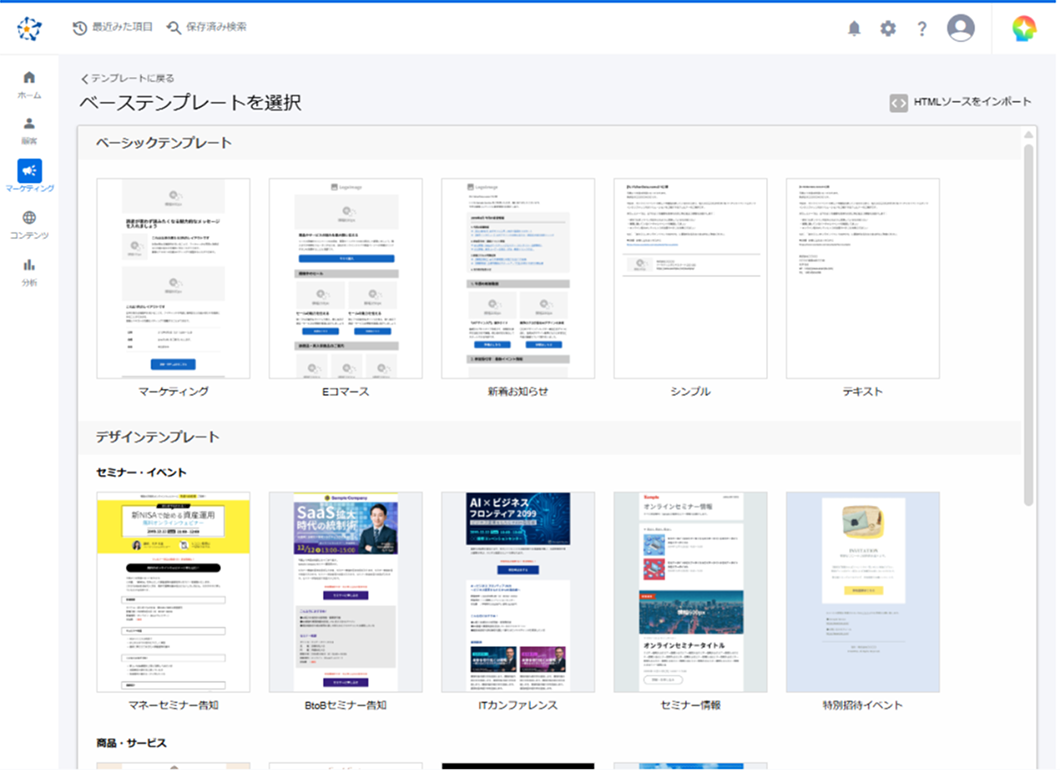This screenshot has width=1060, height=770.
Task: Click the help question mark icon
Action: [921, 28]
